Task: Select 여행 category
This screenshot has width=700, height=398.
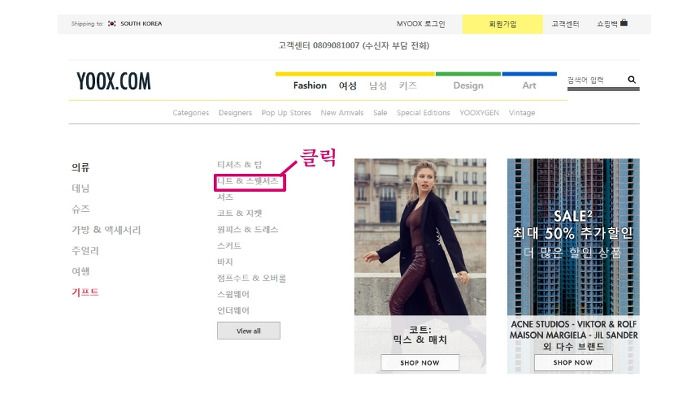Action: 80,271
